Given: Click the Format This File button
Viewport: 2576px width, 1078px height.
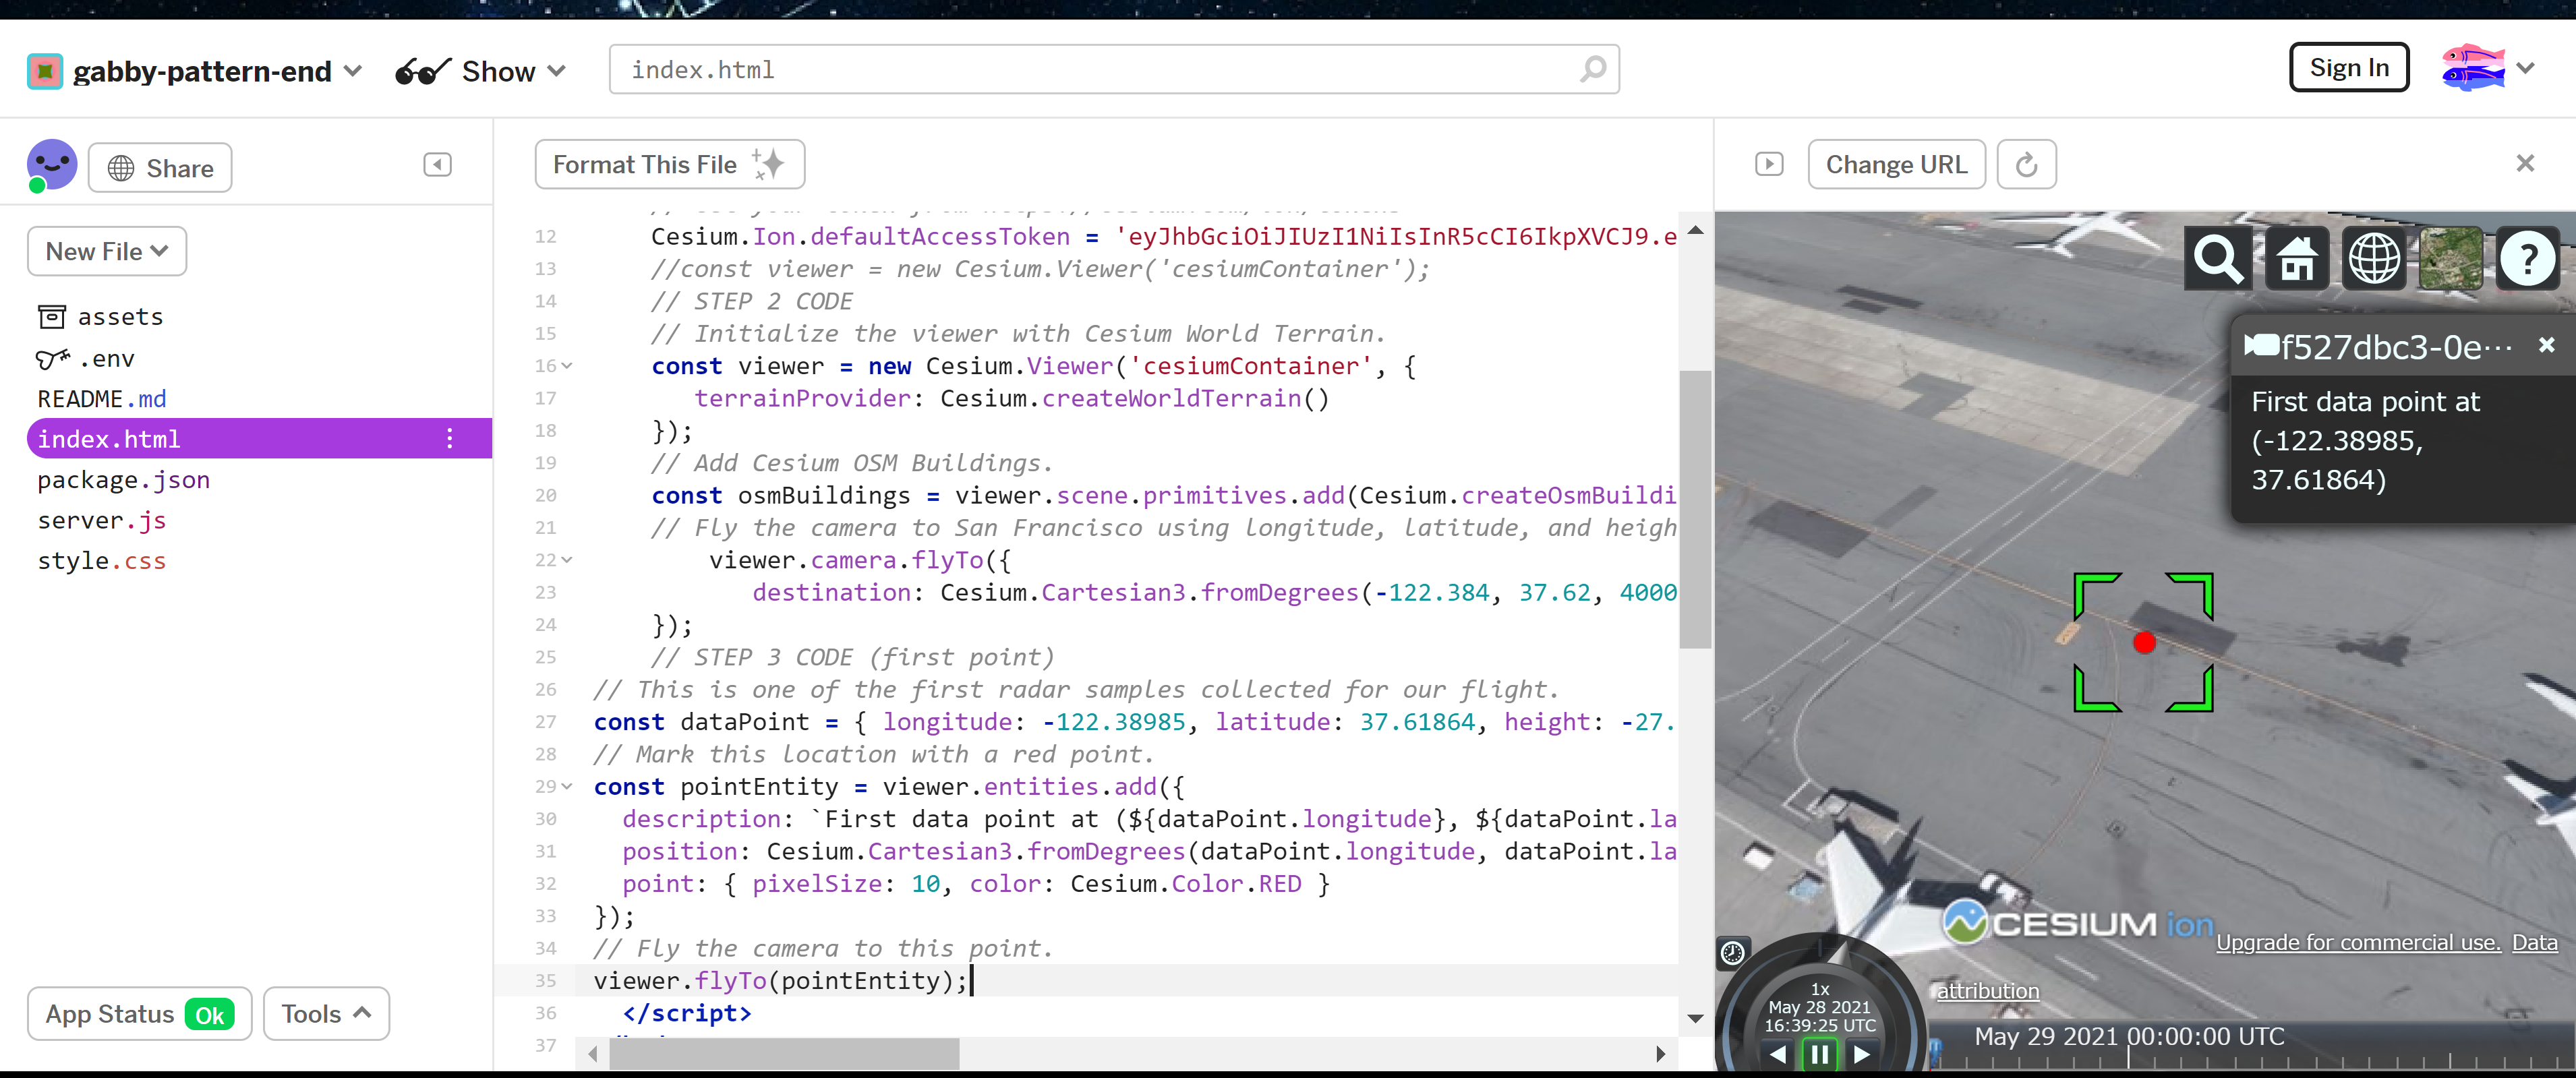Looking at the screenshot, I should (x=669, y=165).
